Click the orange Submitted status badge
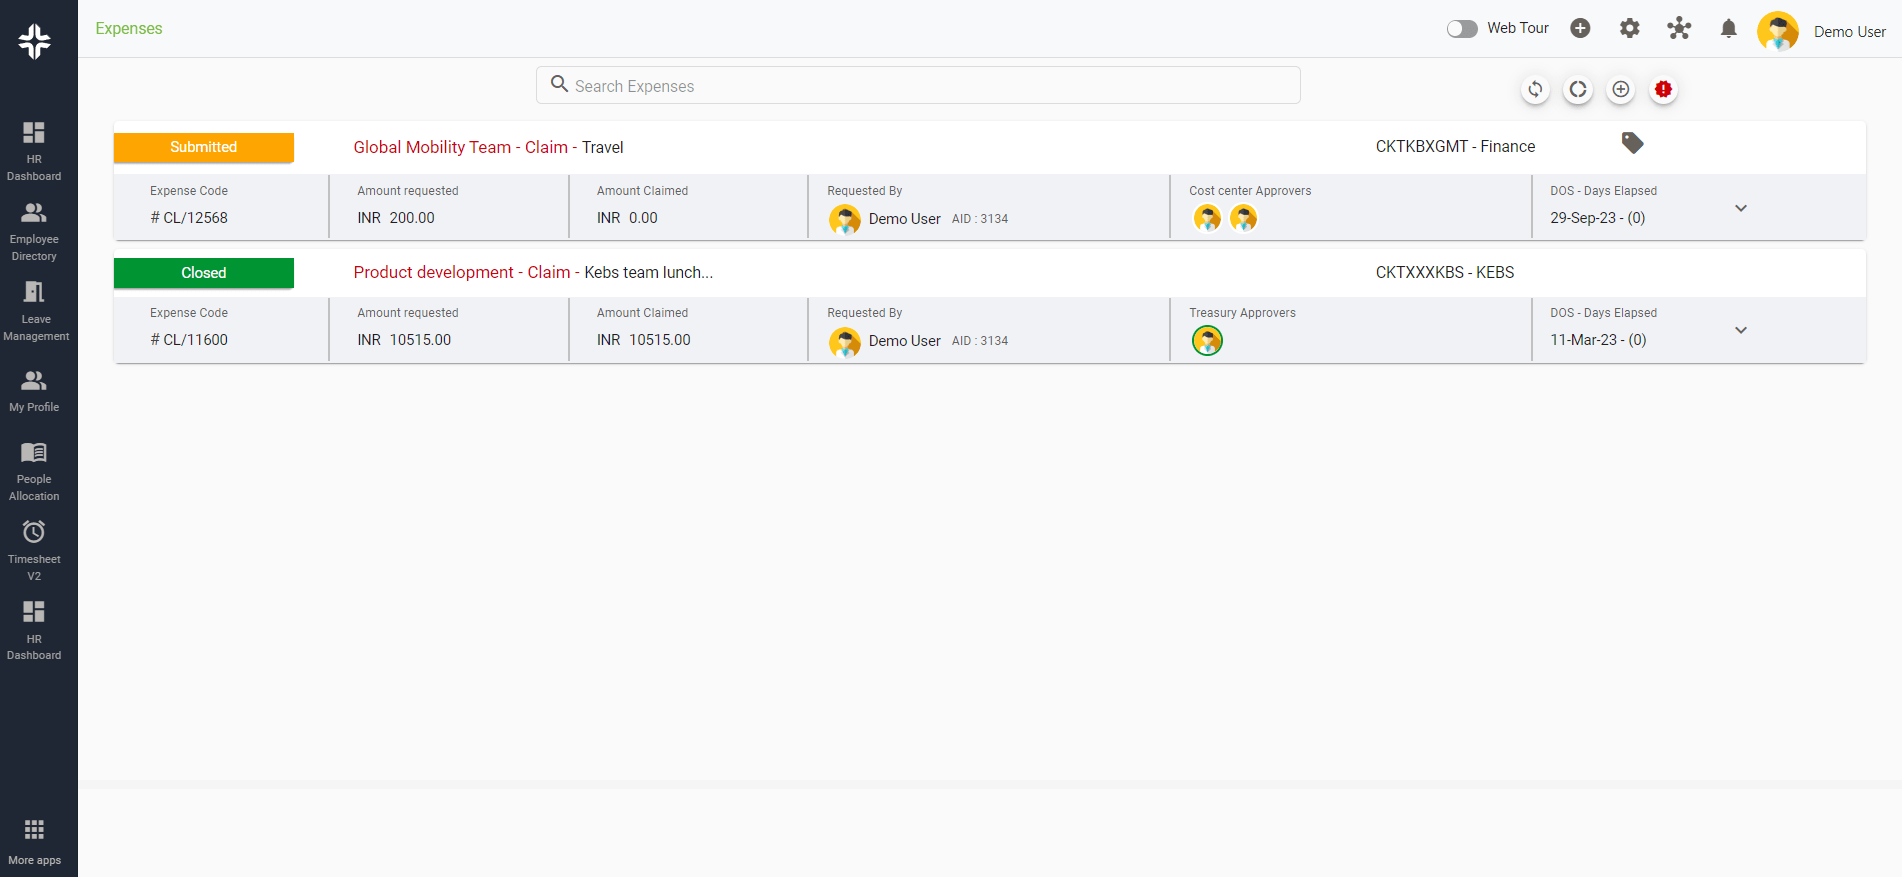 coord(203,147)
